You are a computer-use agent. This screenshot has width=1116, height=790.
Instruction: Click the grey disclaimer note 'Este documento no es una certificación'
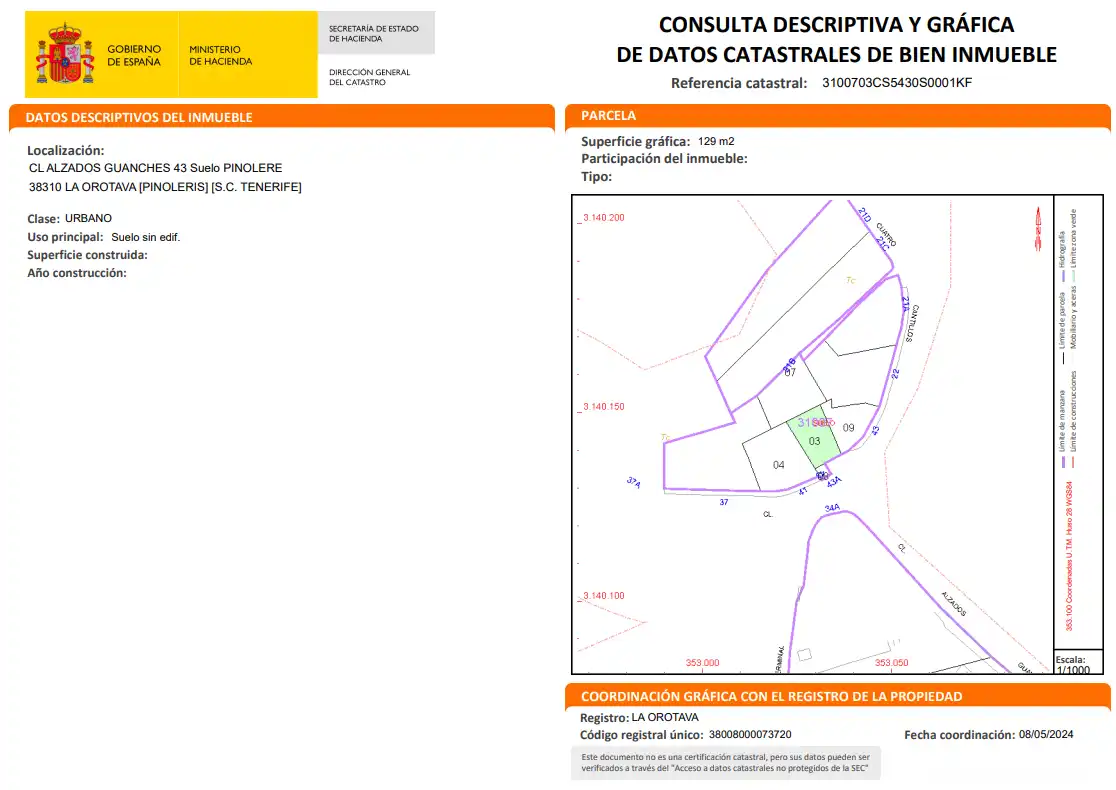point(725,762)
